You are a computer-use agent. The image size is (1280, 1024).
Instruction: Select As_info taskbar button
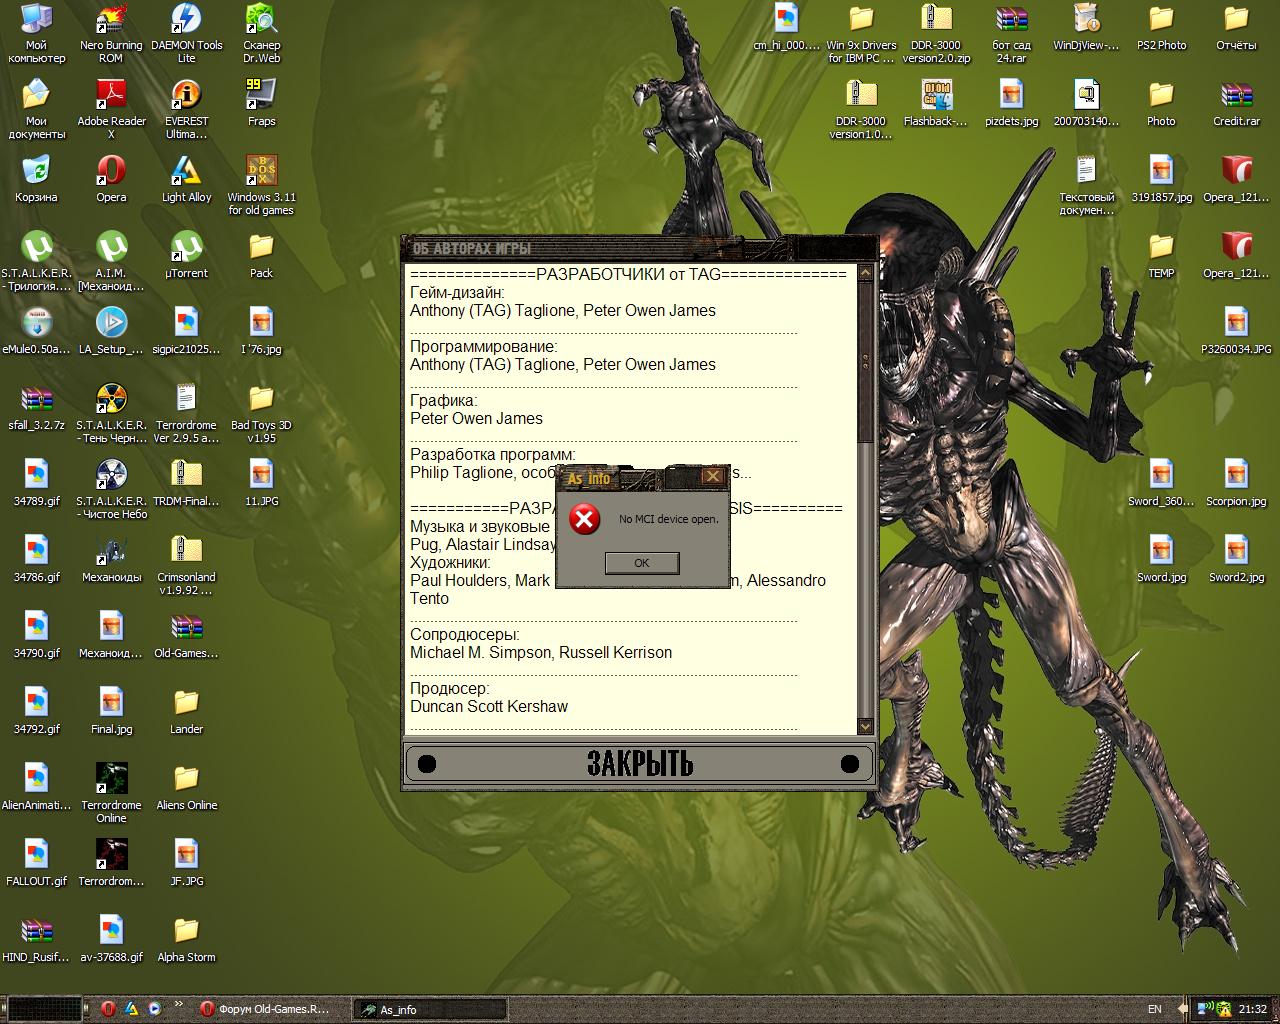coord(430,1009)
